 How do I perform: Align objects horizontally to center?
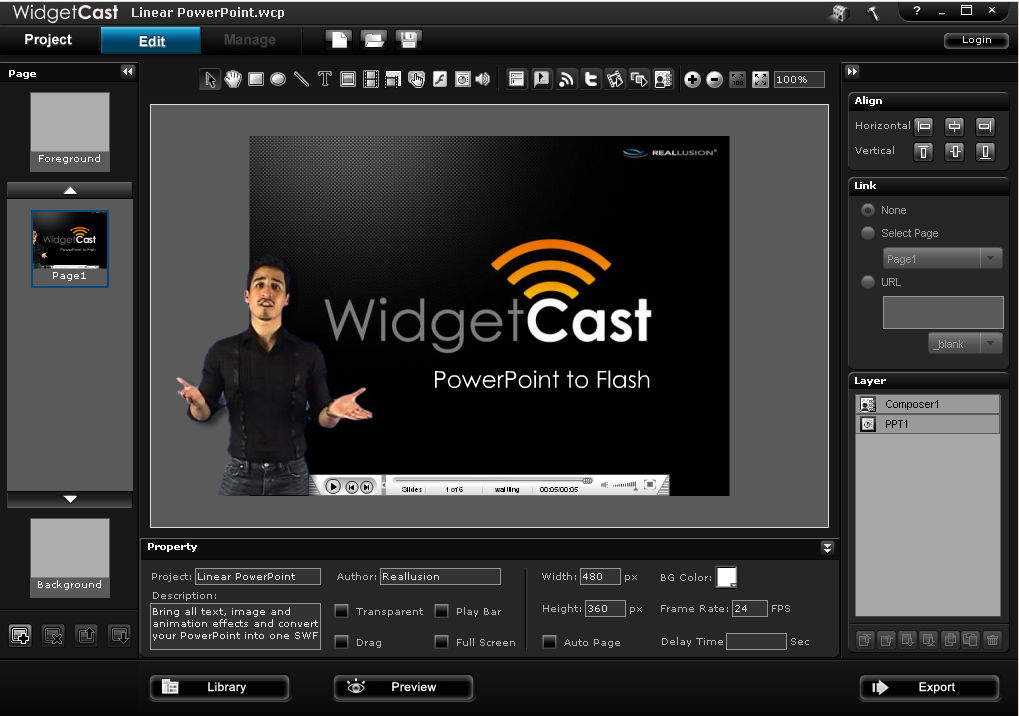(x=954, y=126)
